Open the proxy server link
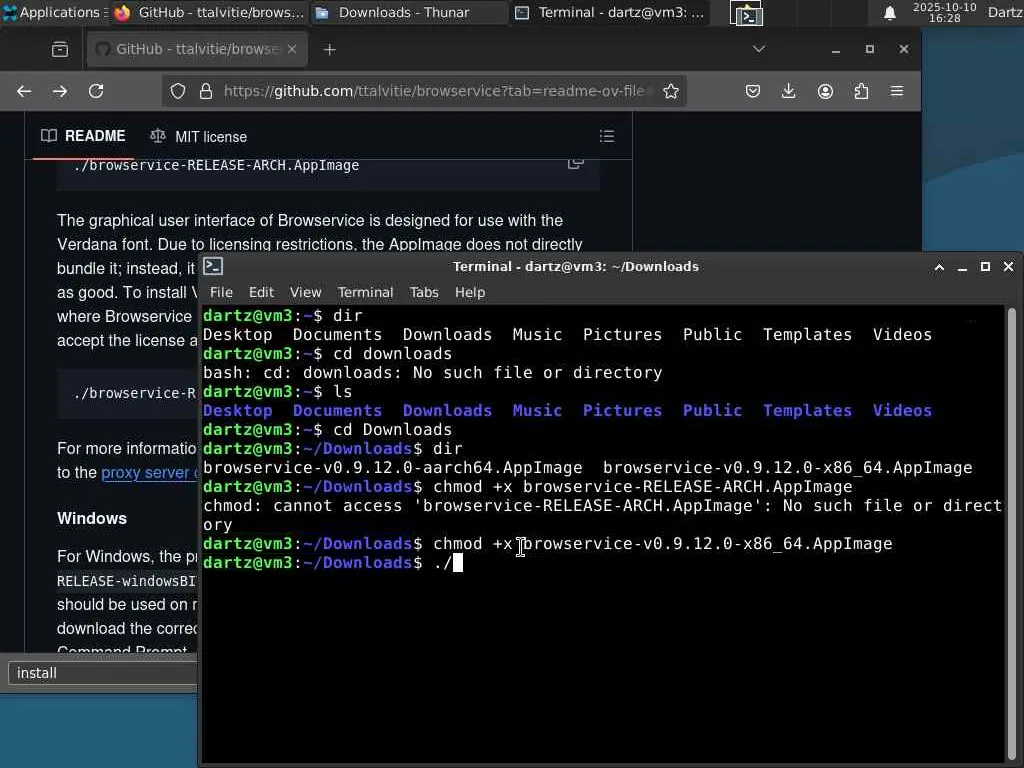The width and height of the screenshot is (1024, 768). (x=149, y=472)
